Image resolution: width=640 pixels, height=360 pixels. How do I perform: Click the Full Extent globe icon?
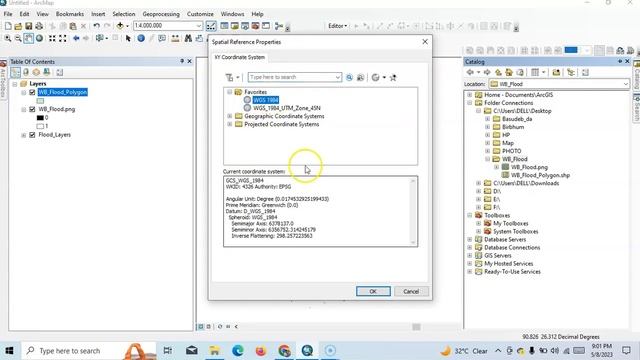pos(39,38)
